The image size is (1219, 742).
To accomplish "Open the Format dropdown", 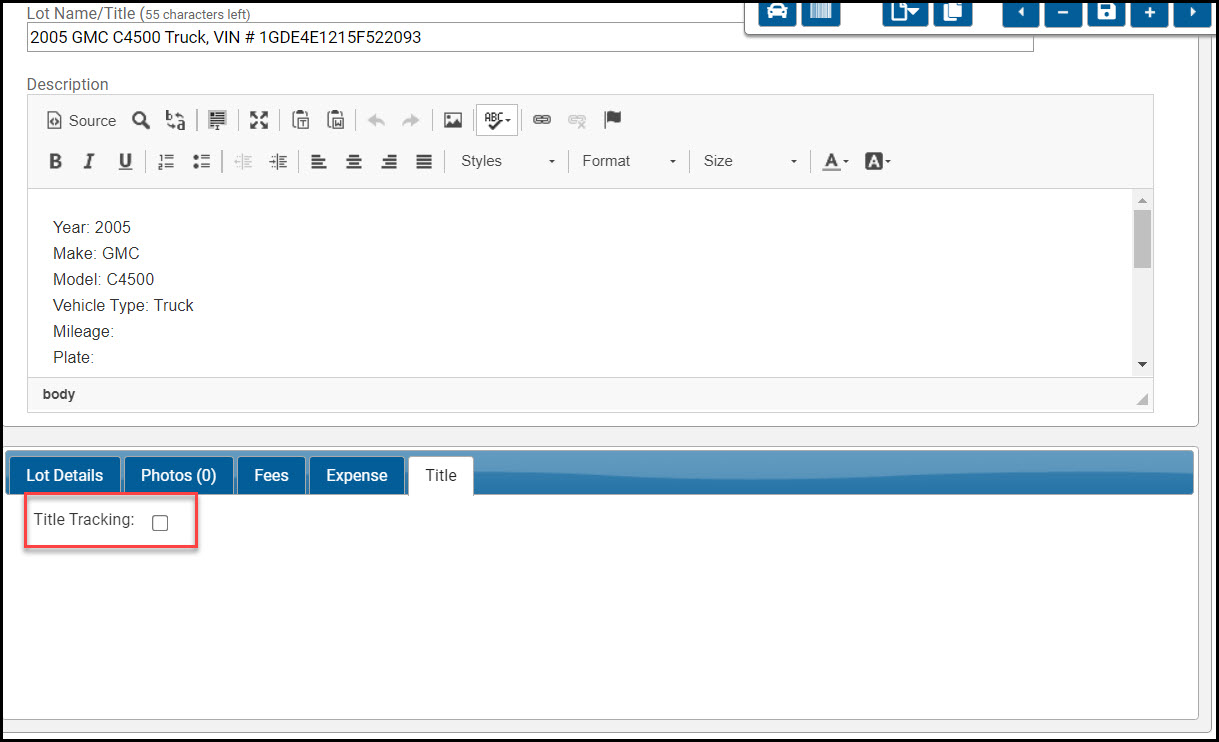I will [629, 161].
